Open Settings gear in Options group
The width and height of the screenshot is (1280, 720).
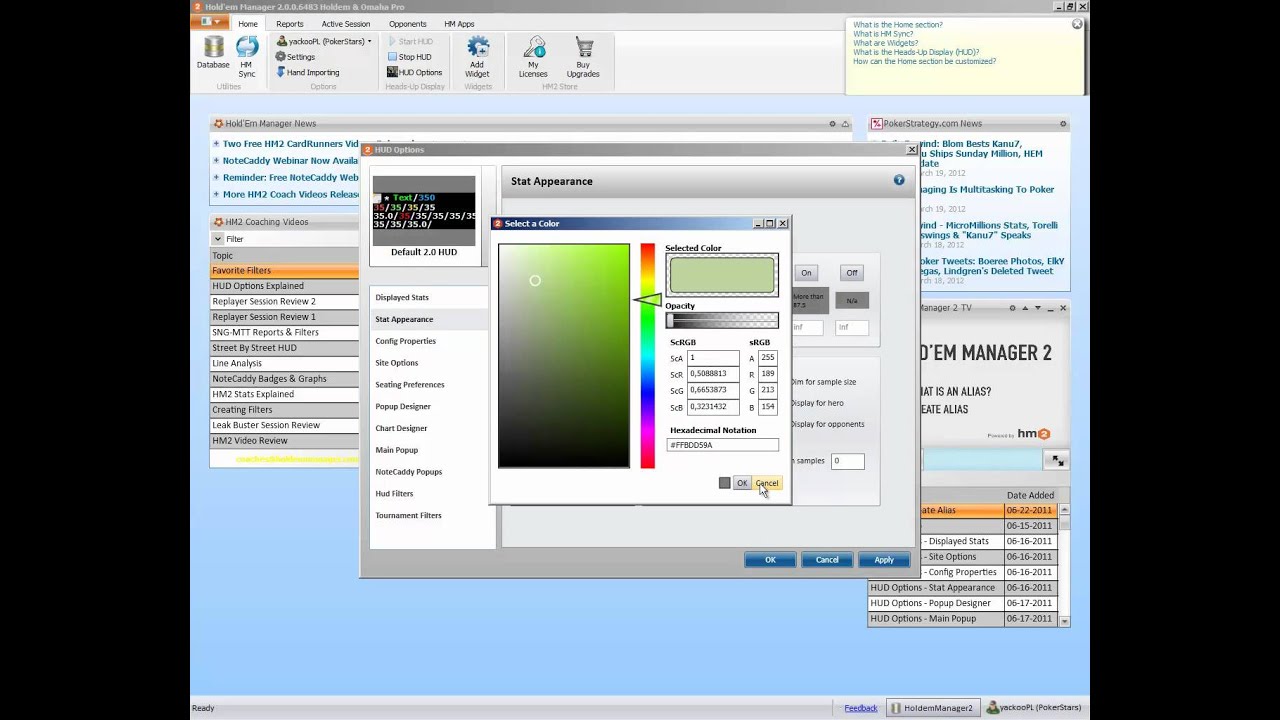[295, 57]
